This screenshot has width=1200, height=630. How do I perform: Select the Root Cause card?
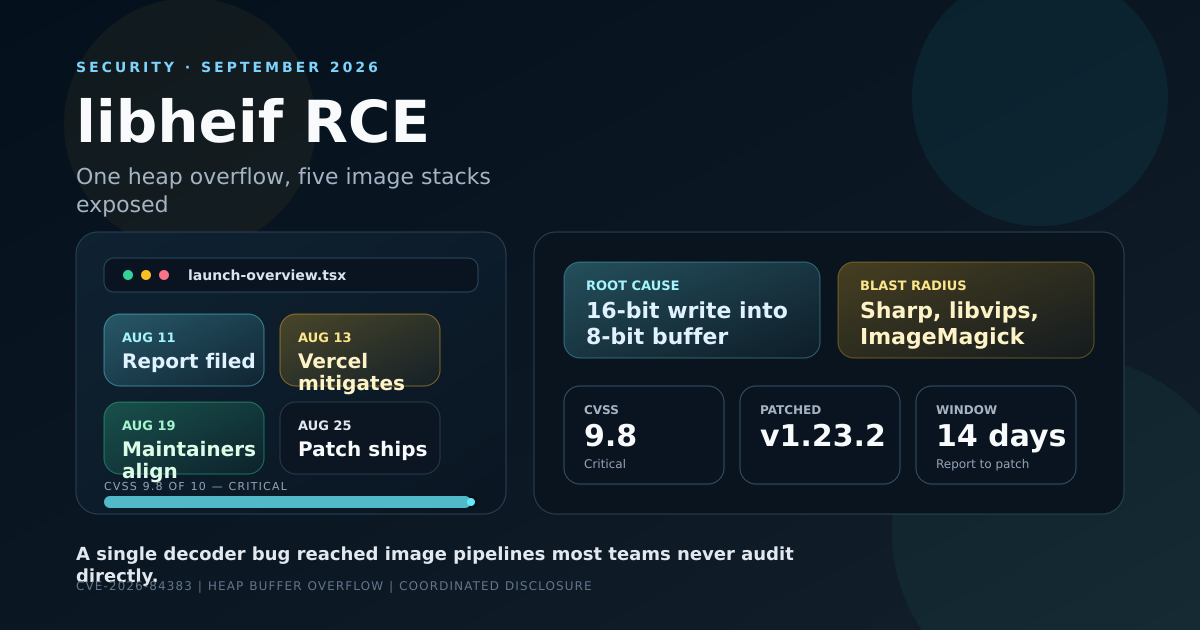point(692,310)
